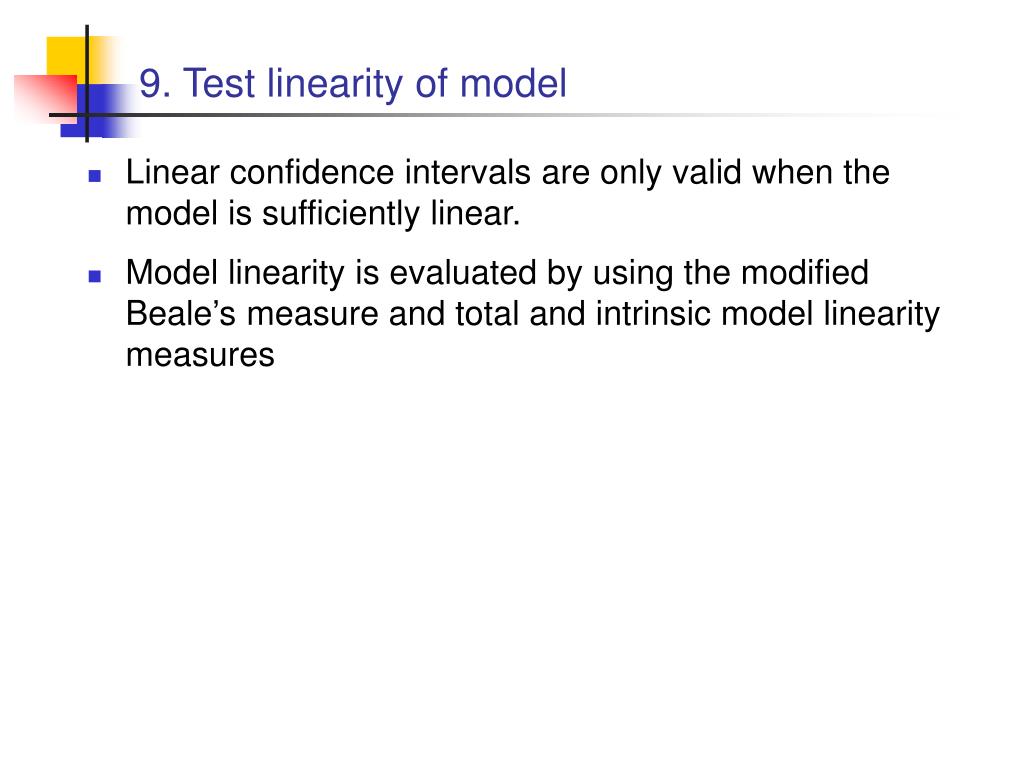Click the last line reading "measures"

[200, 355]
